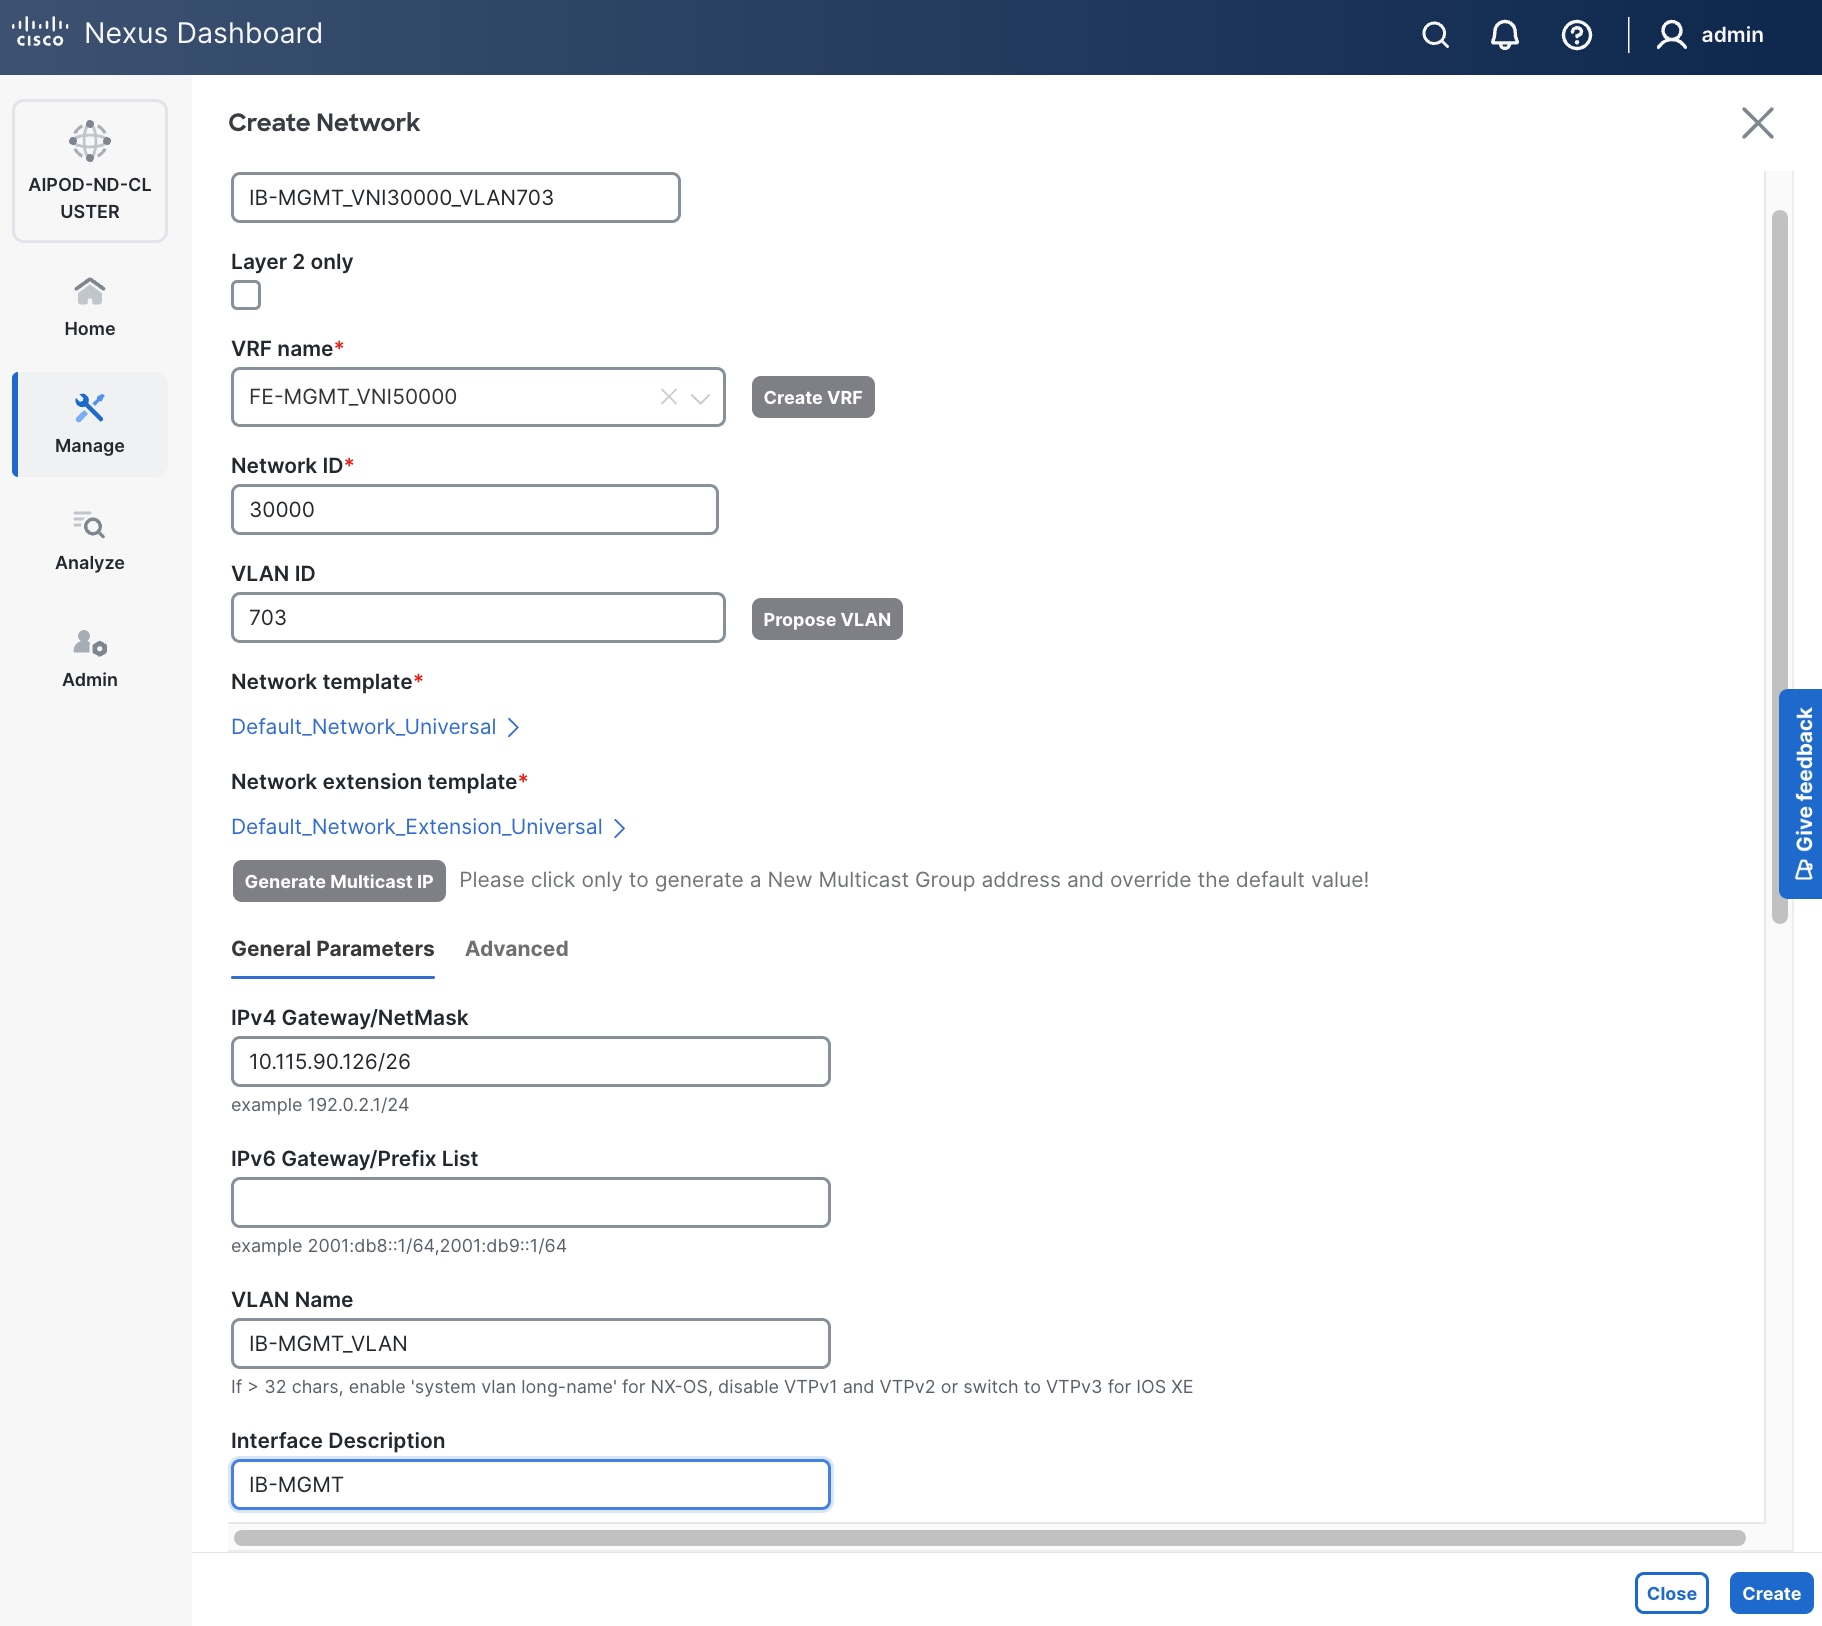This screenshot has height=1626, width=1822.
Task: Open the Analyze section
Action: [x=89, y=540]
